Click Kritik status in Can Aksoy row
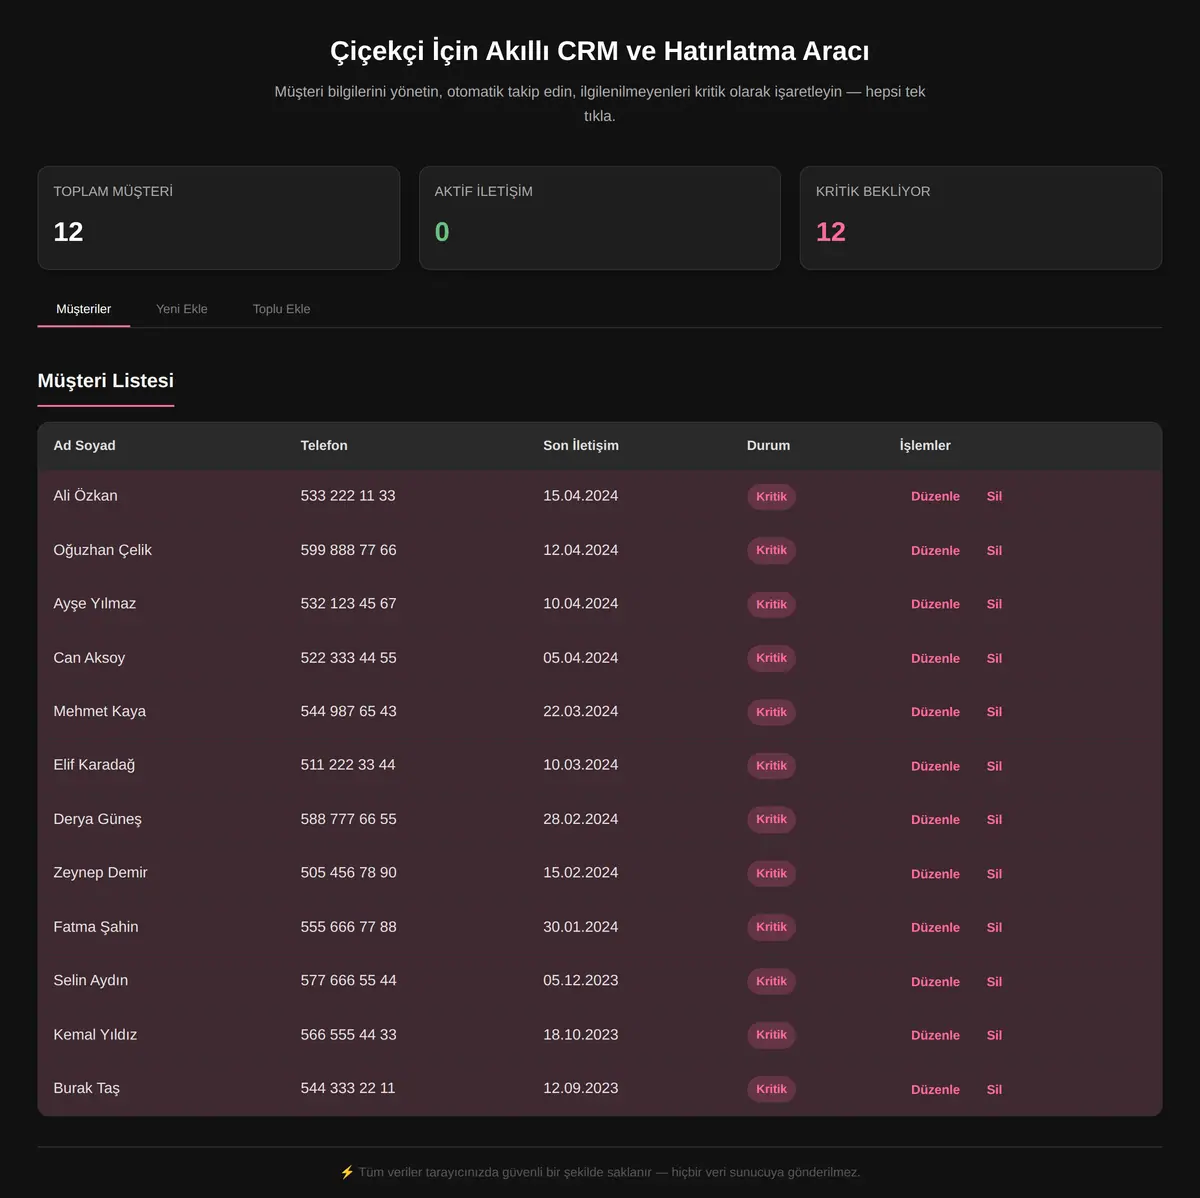The width and height of the screenshot is (1200, 1198). pos(771,658)
